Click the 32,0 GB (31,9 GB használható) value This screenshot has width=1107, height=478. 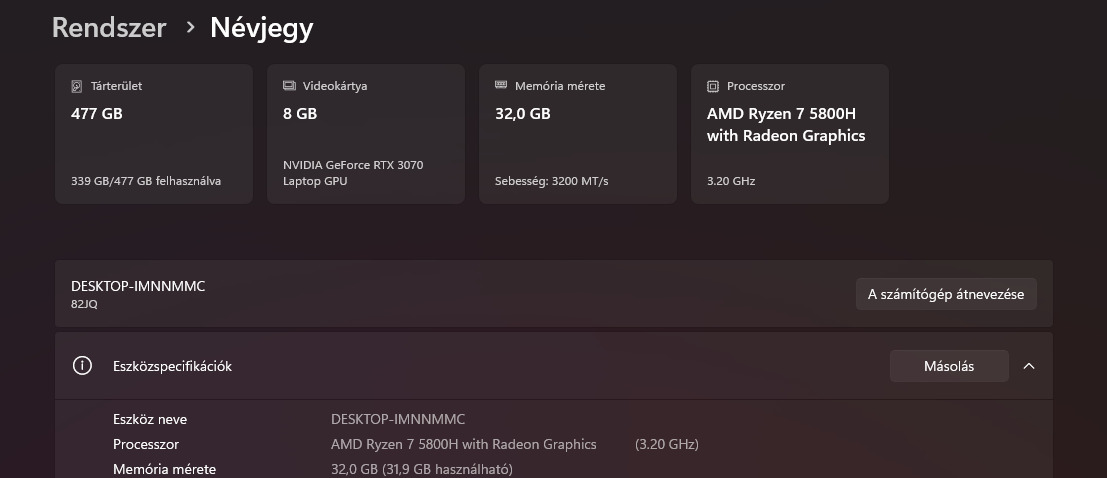[x=421, y=469]
